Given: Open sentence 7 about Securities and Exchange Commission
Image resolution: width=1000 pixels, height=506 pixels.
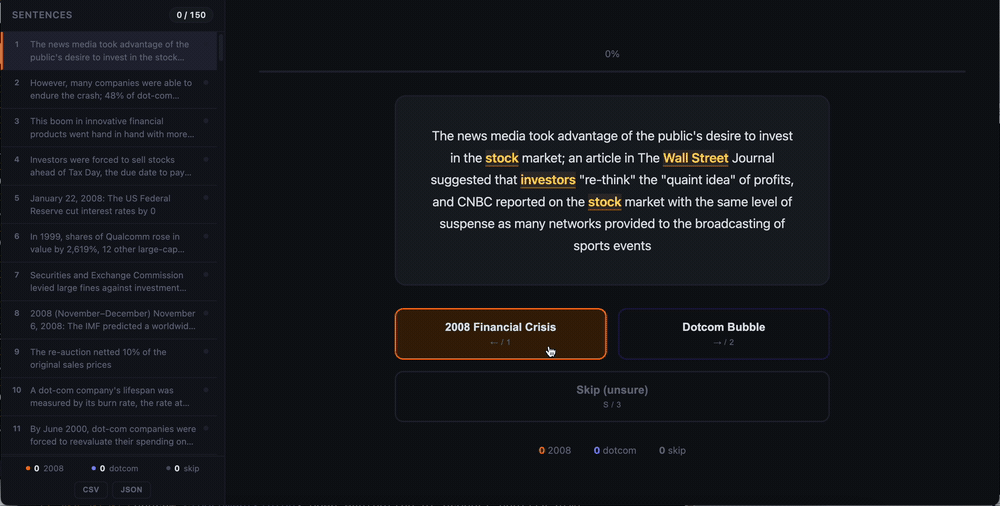Looking at the screenshot, I should pos(108,281).
